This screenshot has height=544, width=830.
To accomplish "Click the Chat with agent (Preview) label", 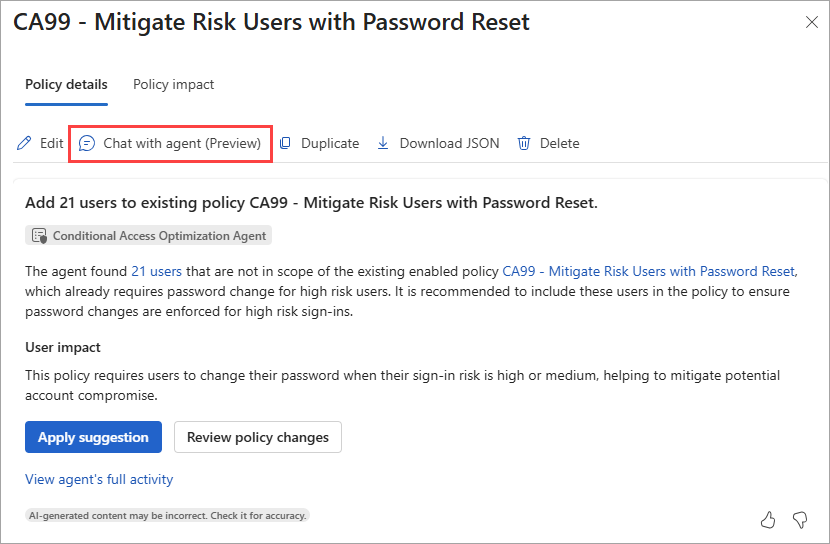I will point(182,143).
